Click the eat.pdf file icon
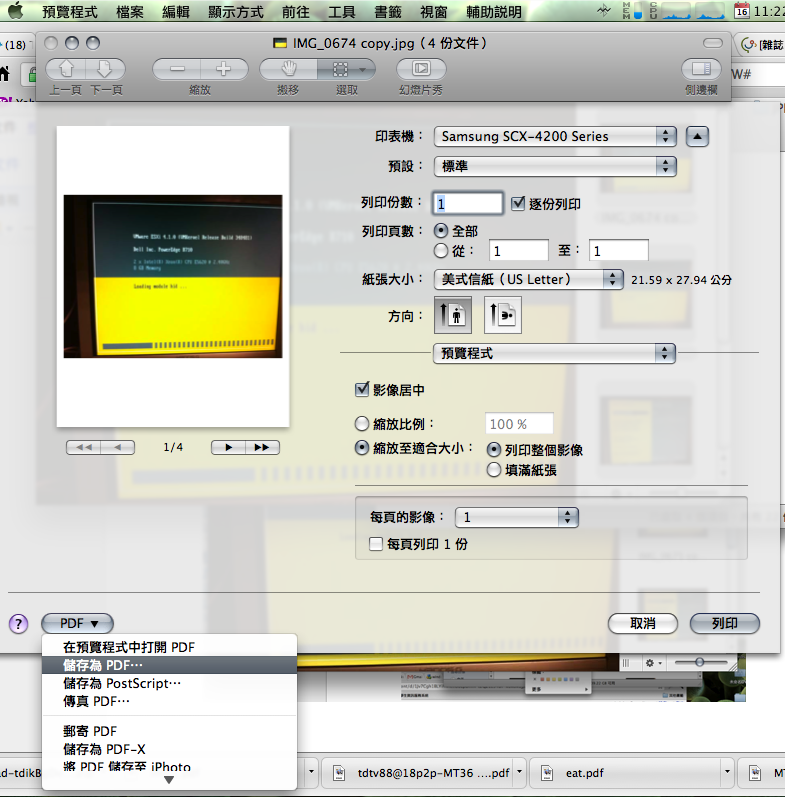 [547, 773]
